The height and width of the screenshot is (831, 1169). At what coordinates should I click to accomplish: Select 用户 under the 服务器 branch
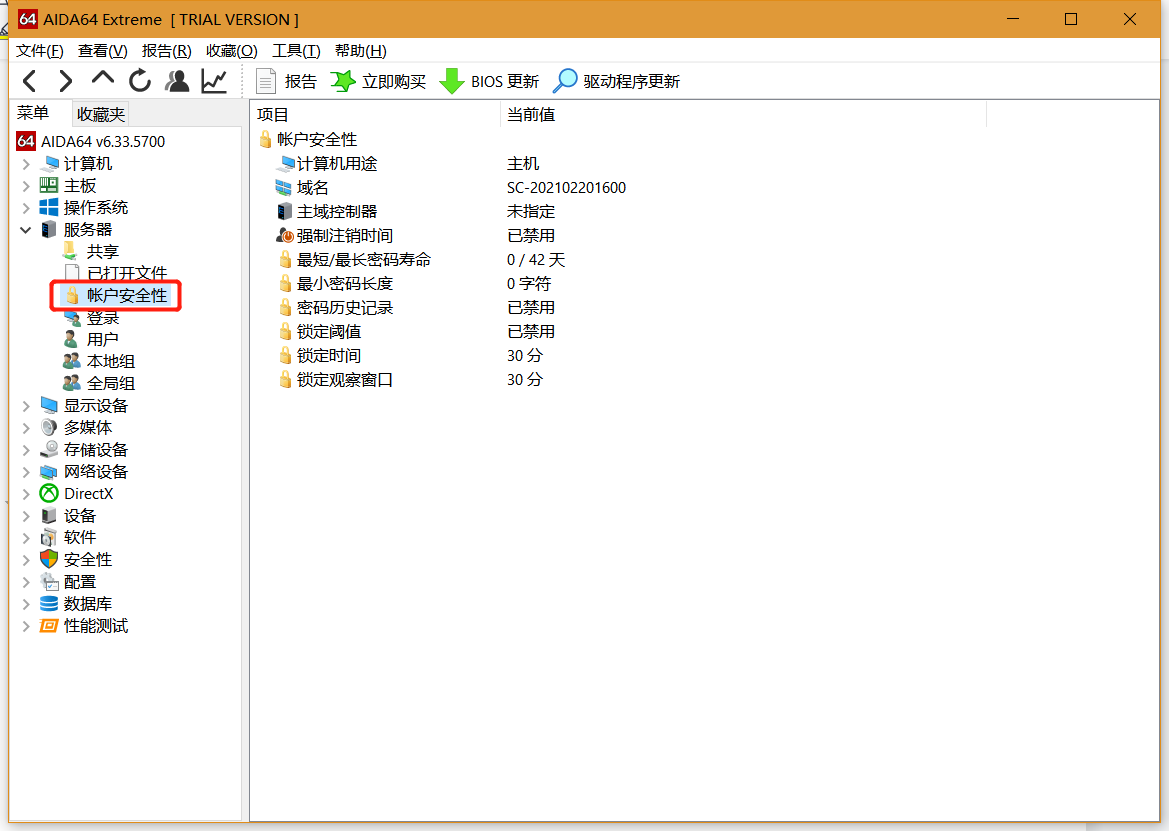click(101, 338)
